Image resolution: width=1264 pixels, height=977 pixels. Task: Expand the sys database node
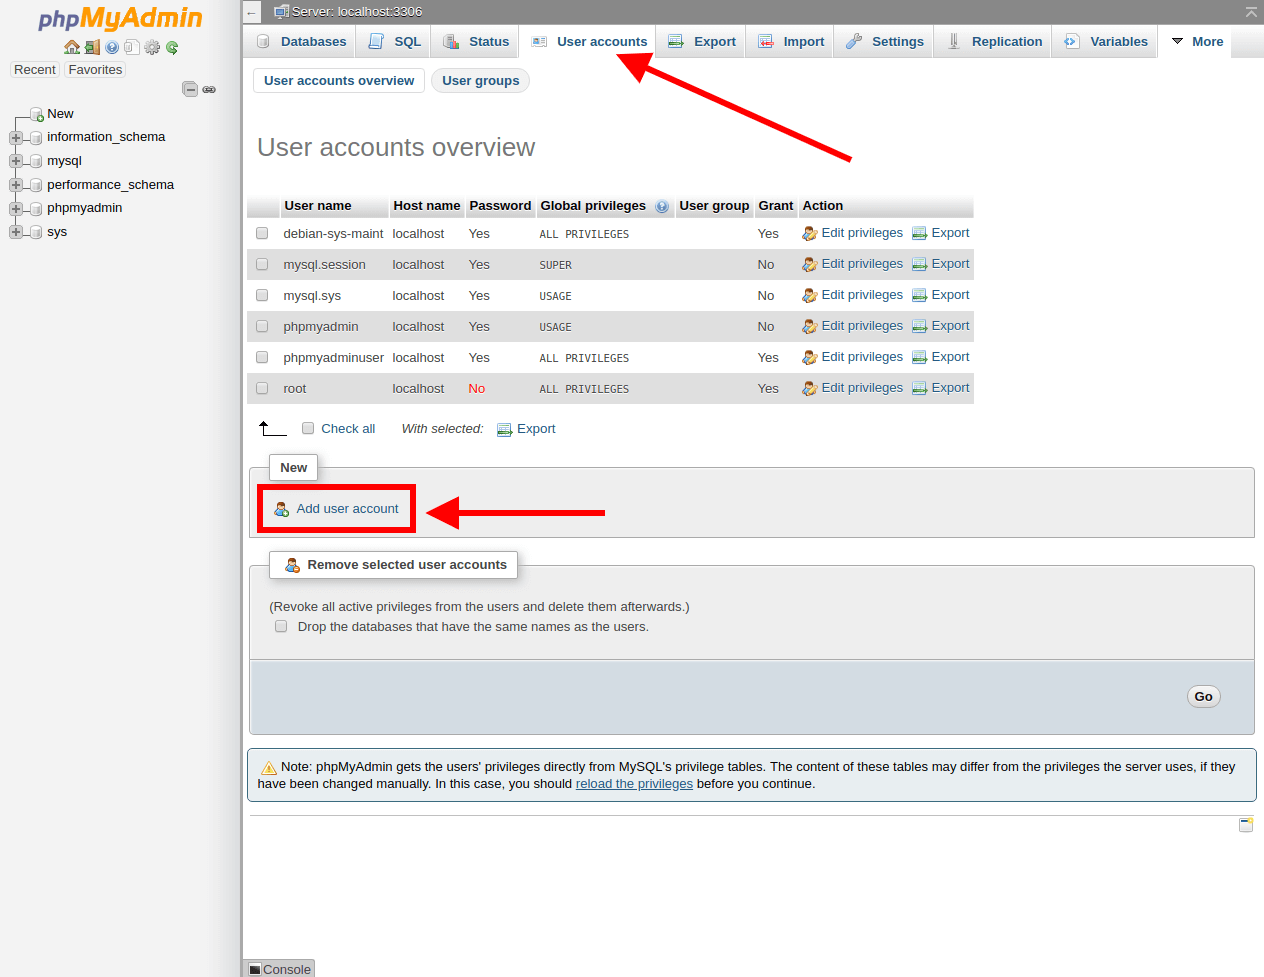pyautogui.click(x=16, y=232)
